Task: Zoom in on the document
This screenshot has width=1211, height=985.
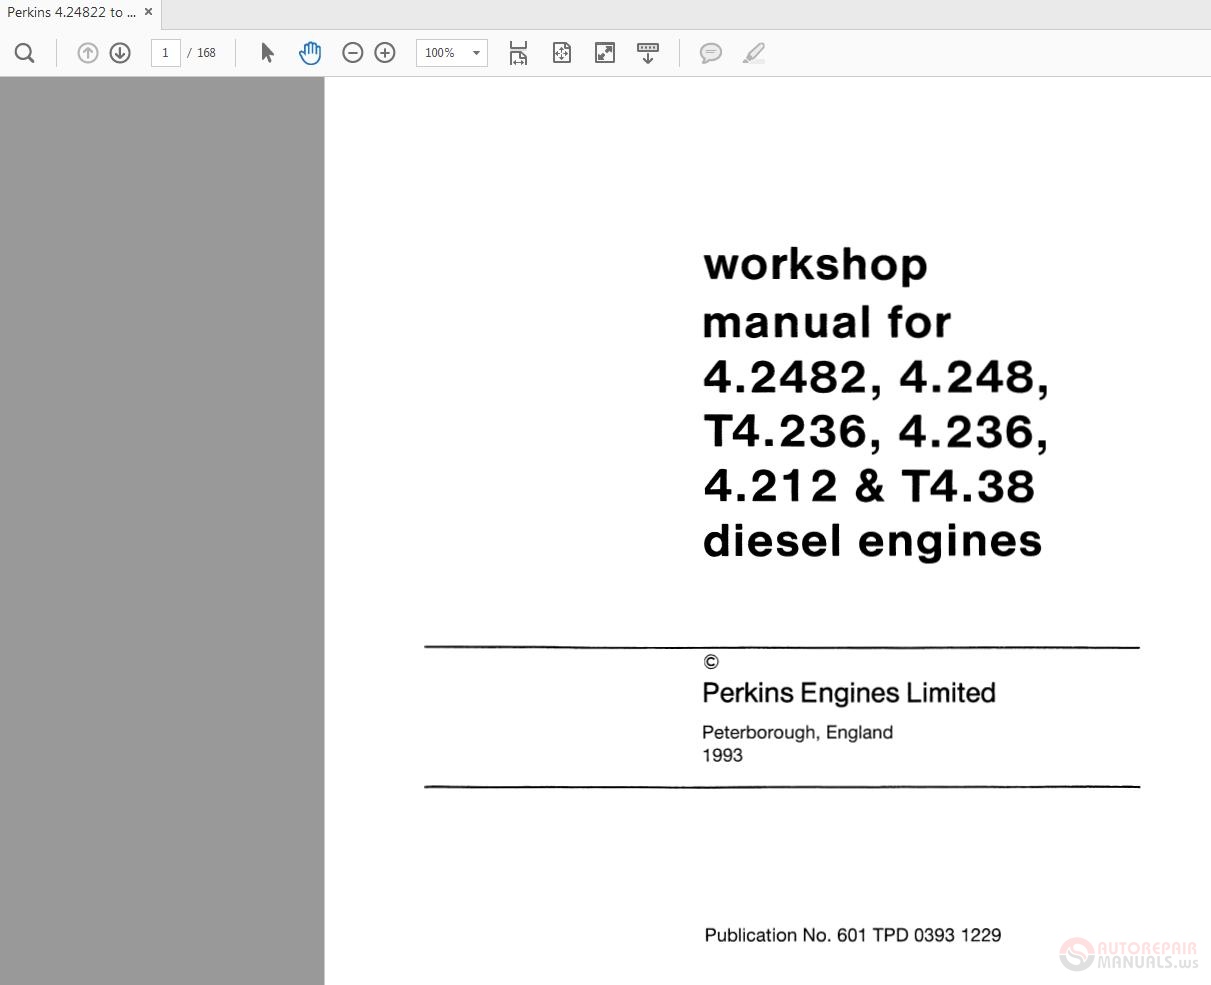Action: 385,52
